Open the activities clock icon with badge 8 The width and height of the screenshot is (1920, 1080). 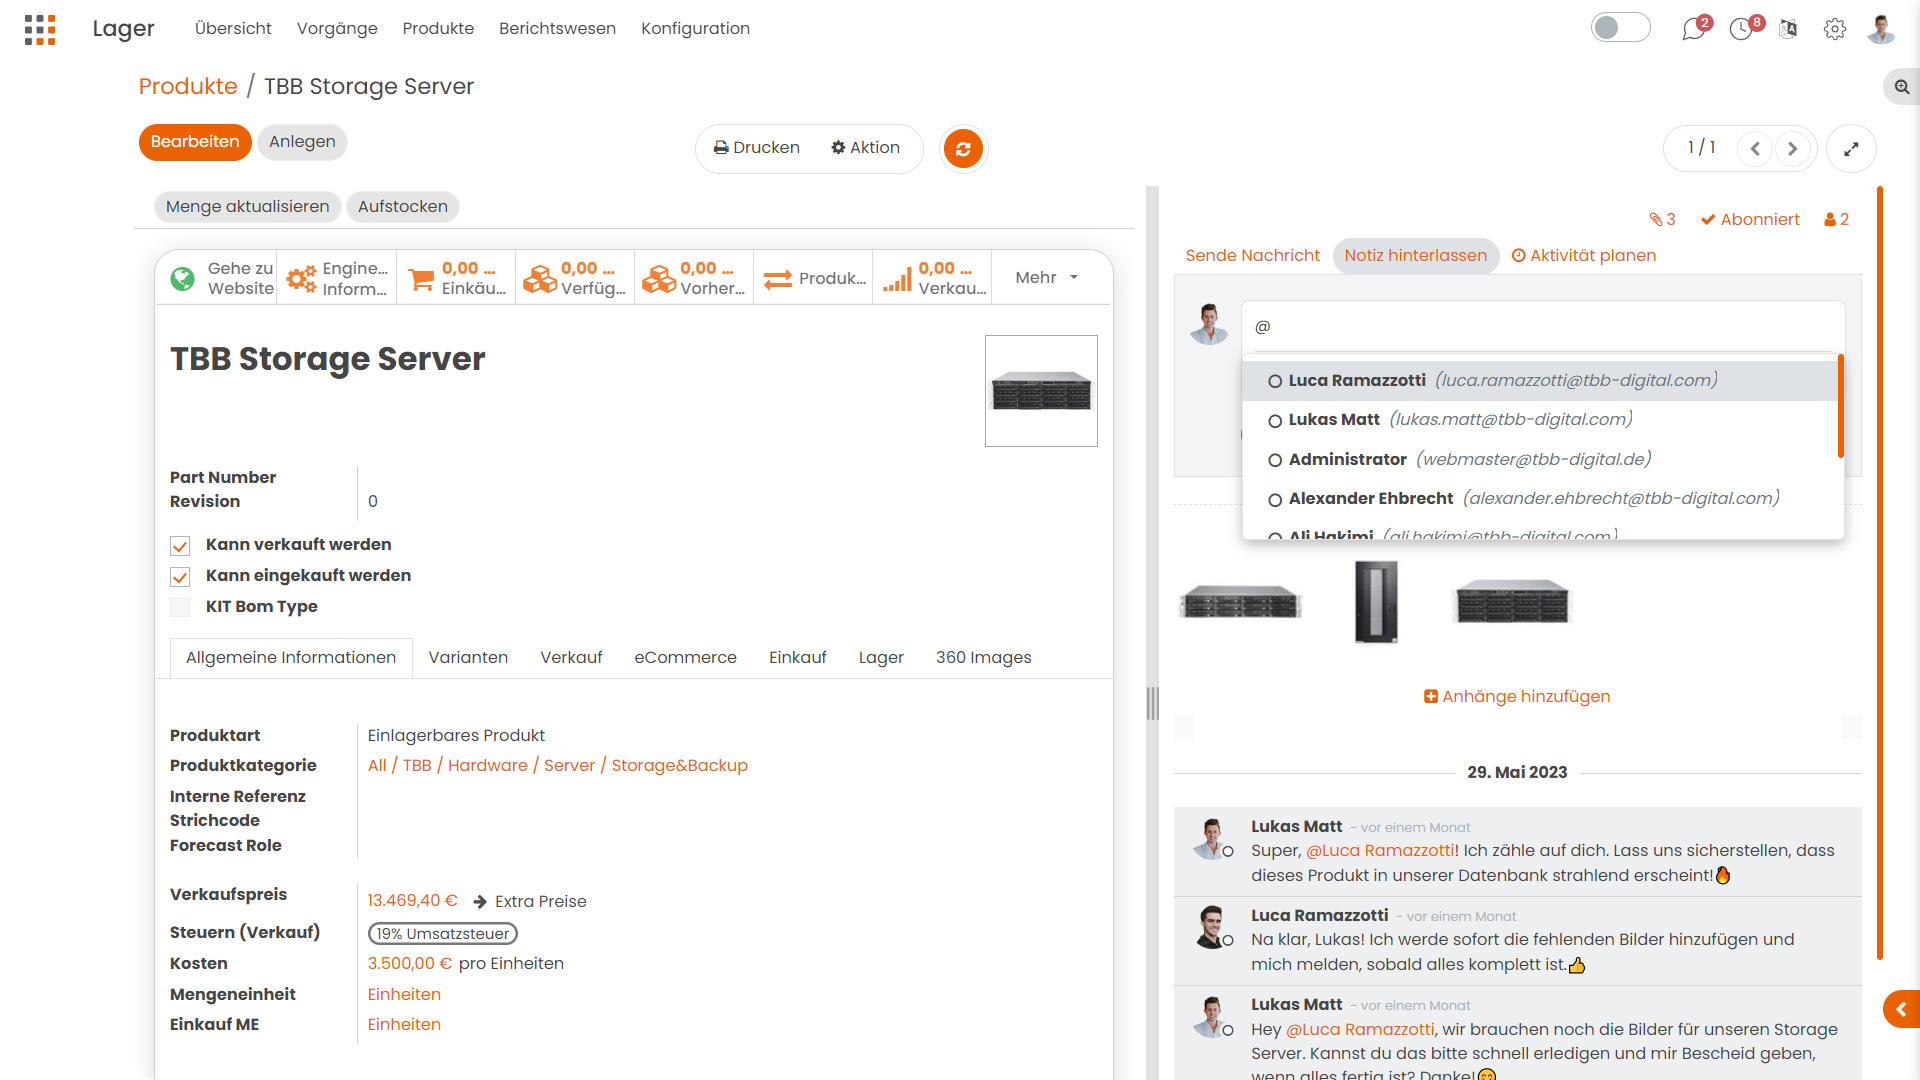pyautogui.click(x=1743, y=29)
